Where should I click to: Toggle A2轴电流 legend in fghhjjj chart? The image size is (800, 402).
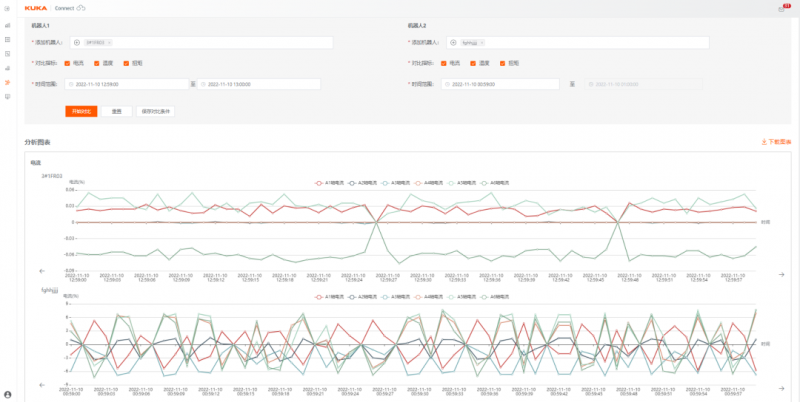click(362, 296)
